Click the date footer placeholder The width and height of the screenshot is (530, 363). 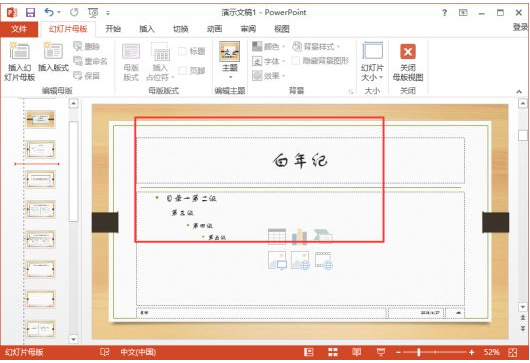(416, 313)
